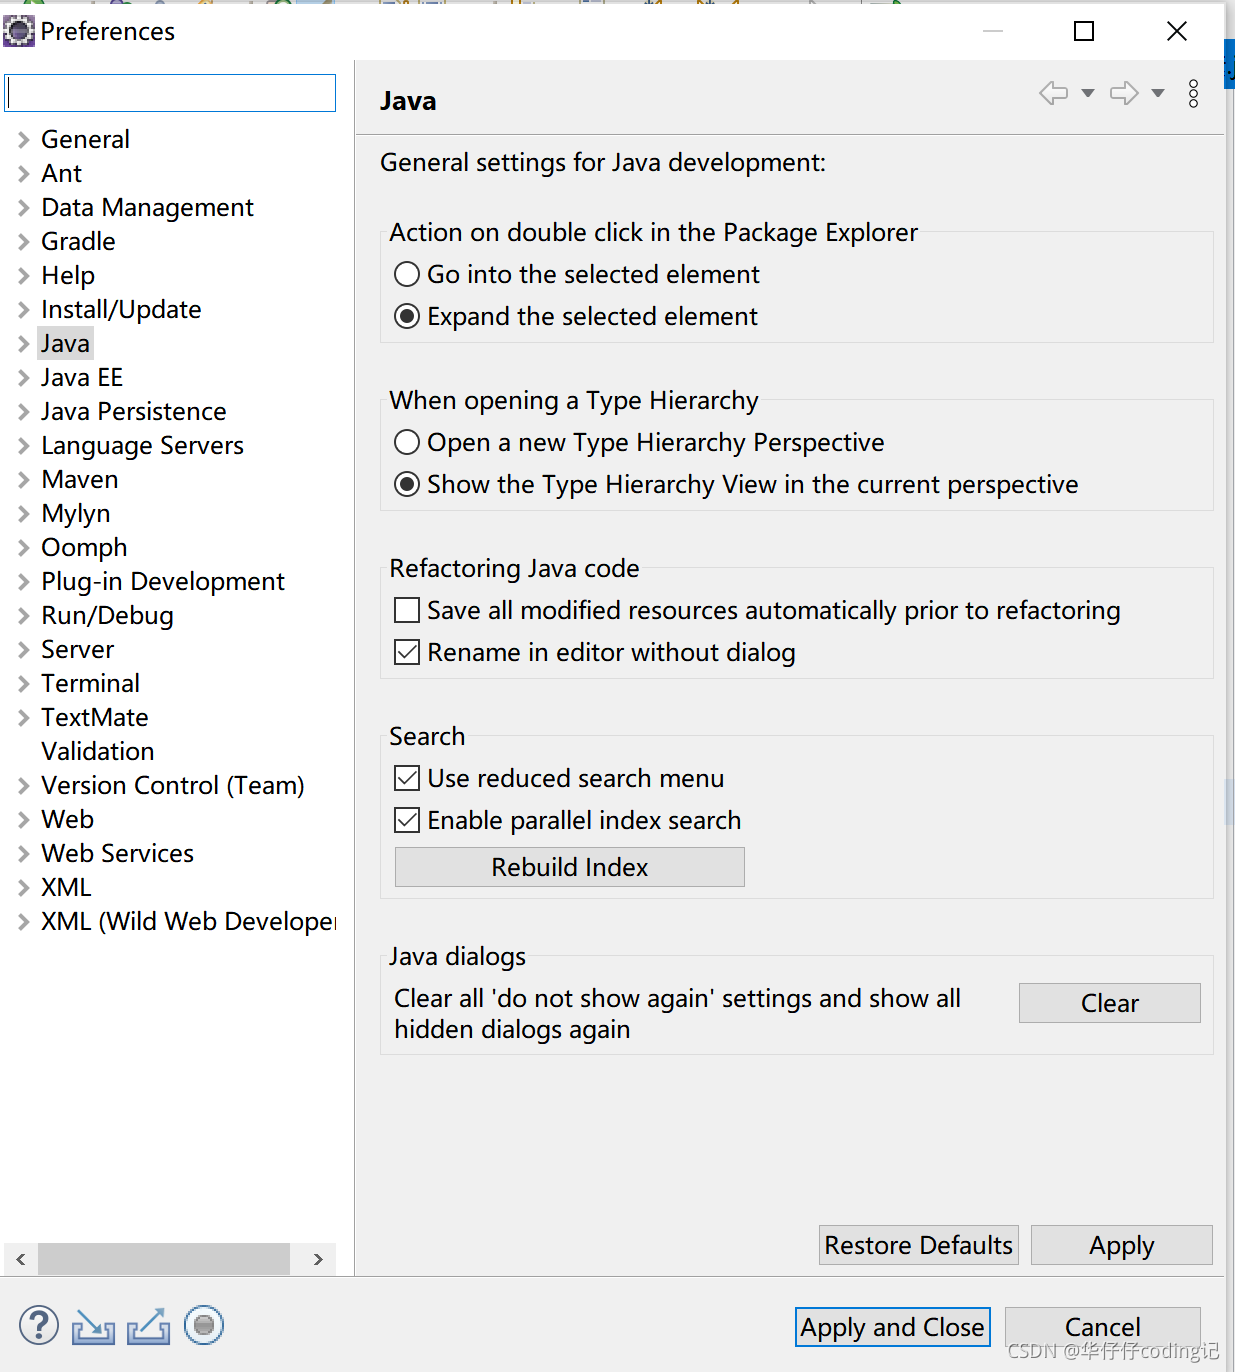Select 'Go into the selected element' option
The height and width of the screenshot is (1372, 1235).
(406, 274)
